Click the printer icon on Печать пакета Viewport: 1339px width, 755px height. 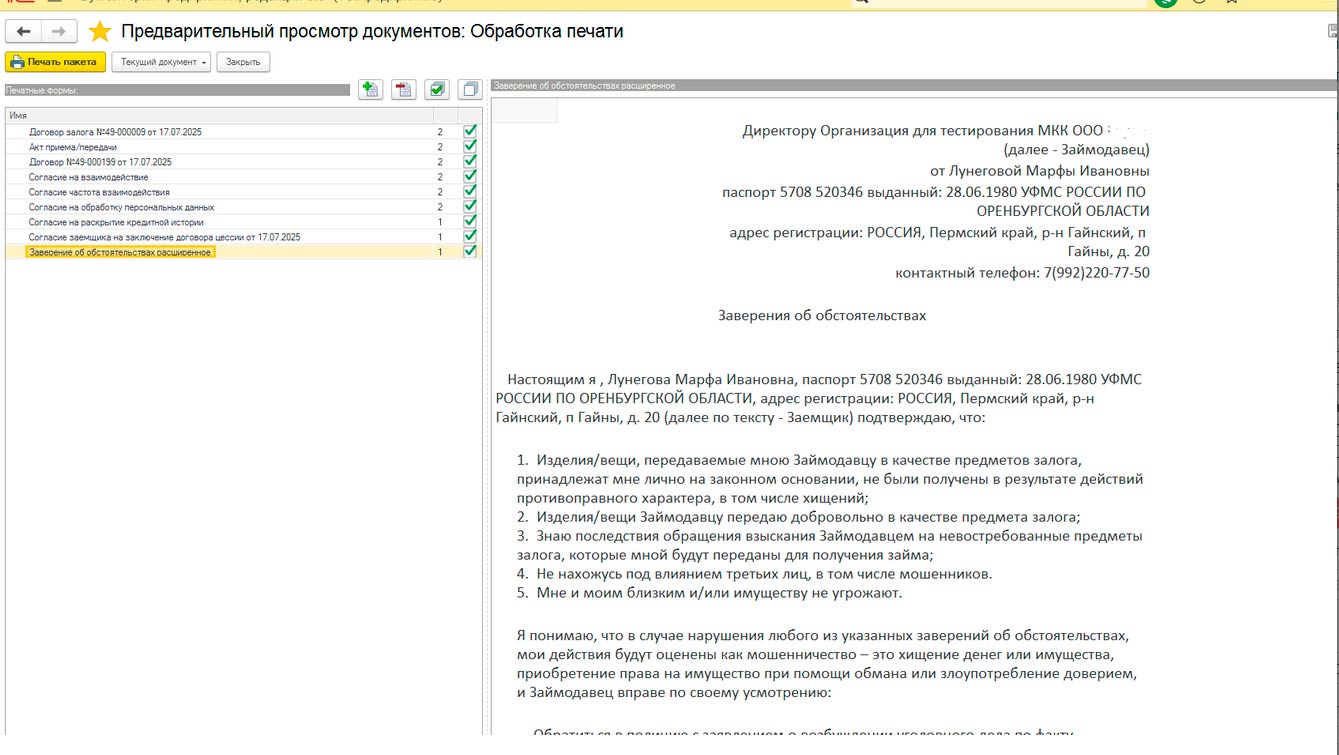tap(17, 62)
